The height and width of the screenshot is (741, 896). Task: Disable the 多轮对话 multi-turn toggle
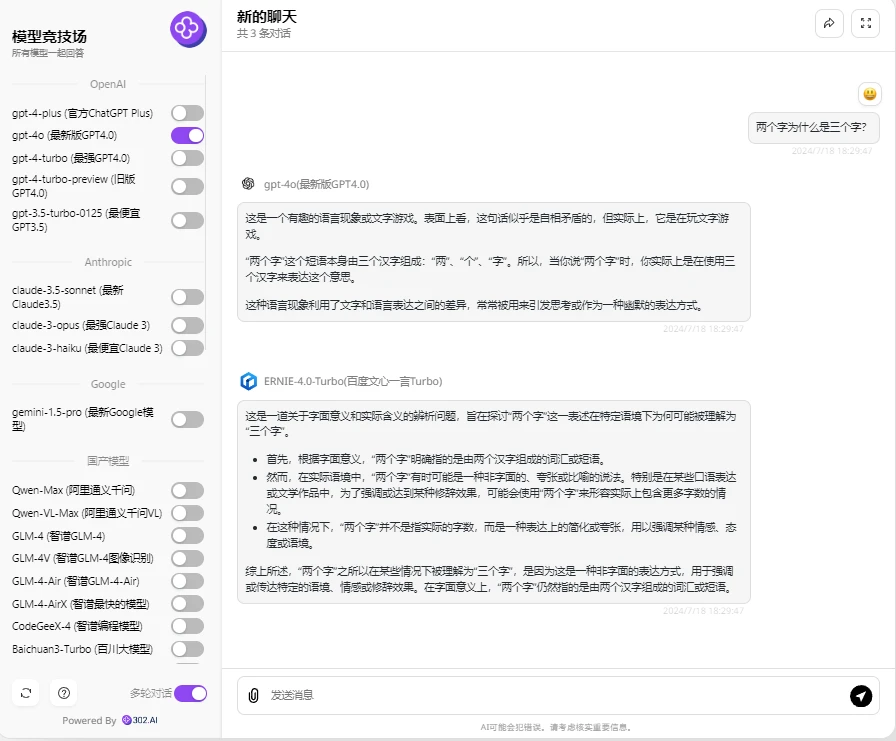(191, 694)
